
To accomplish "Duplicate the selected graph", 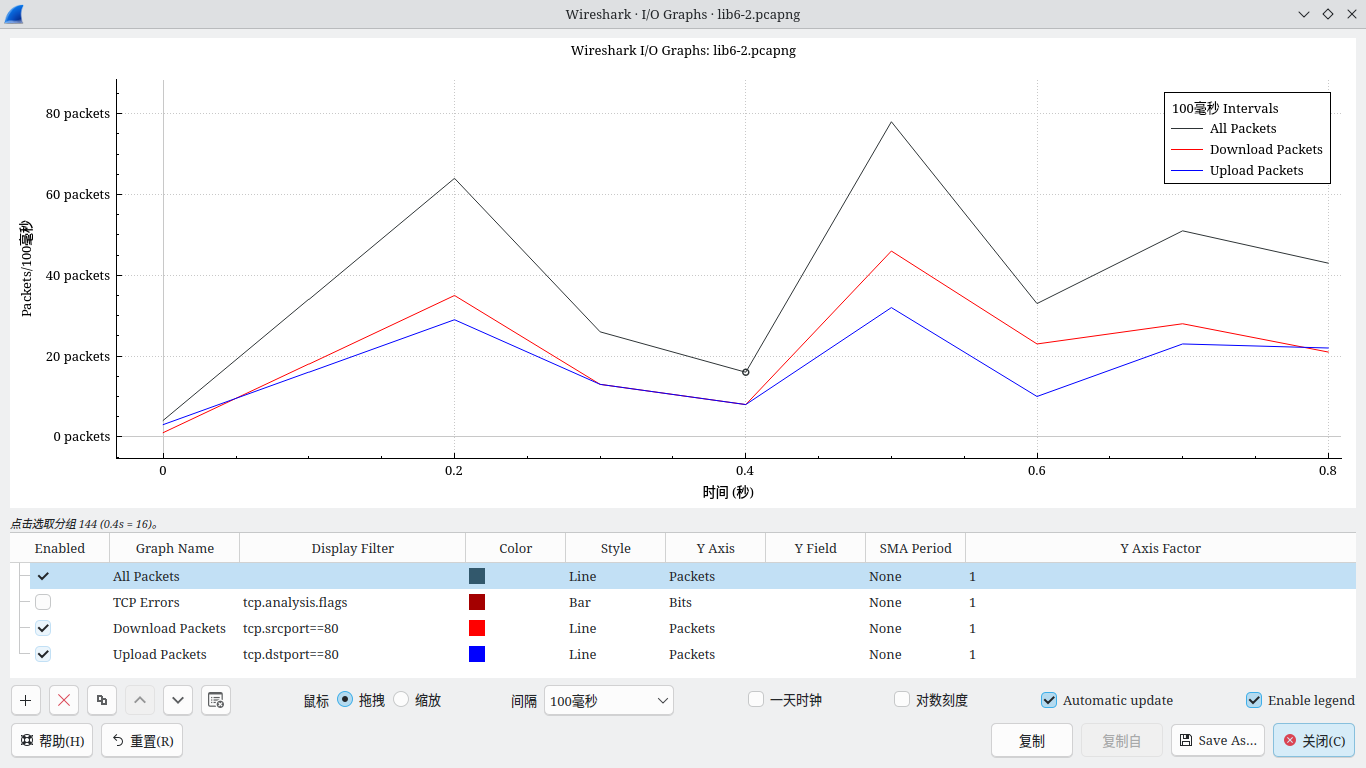I will [x=102, y=700].
